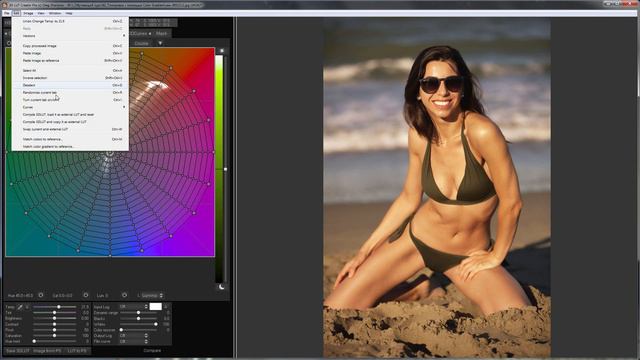Choose Swap current and external LUT

[70, 129]
